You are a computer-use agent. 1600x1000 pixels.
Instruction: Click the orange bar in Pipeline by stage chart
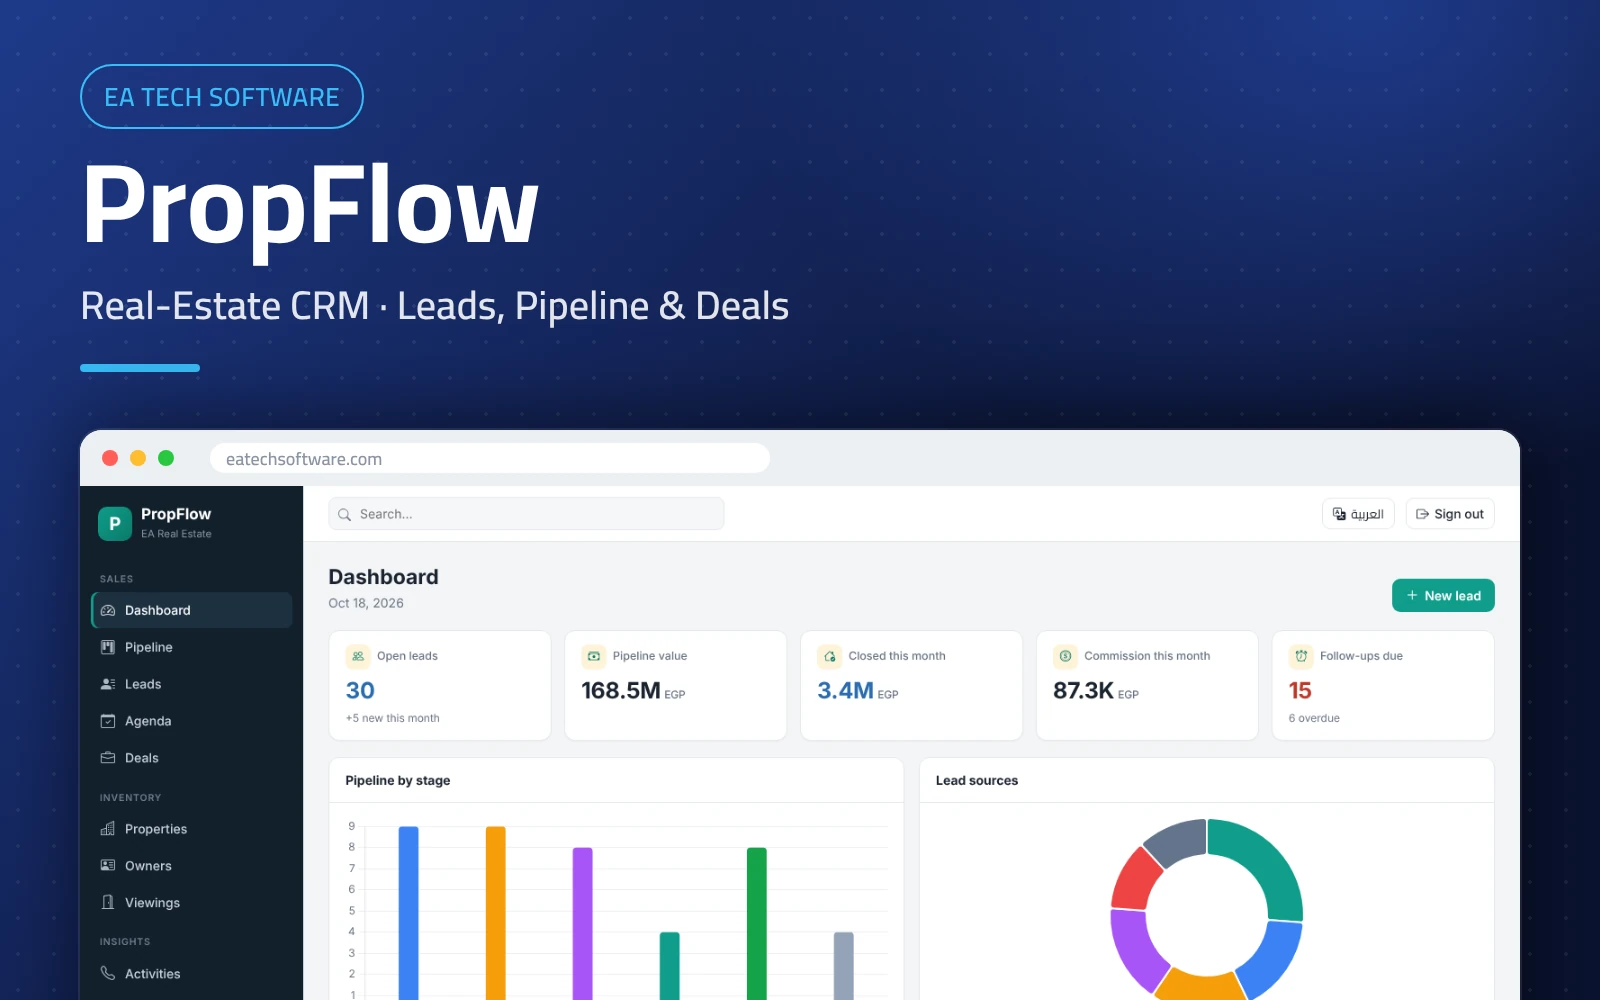pos(496,913)
